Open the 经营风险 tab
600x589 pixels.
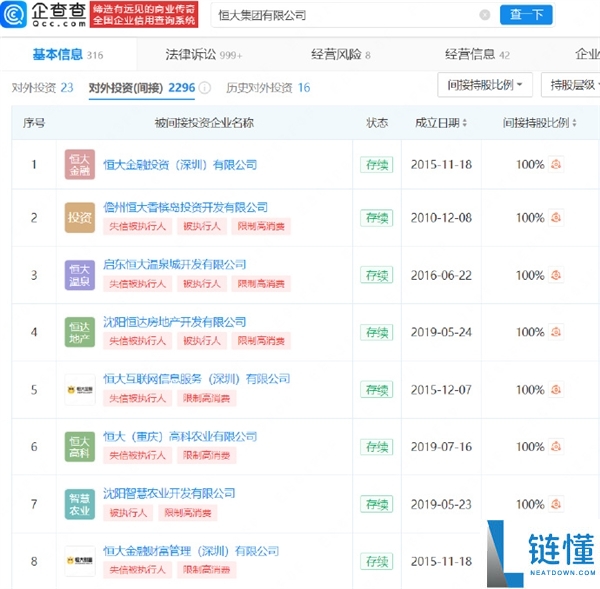pyautogui.click(x=341, y=55)
